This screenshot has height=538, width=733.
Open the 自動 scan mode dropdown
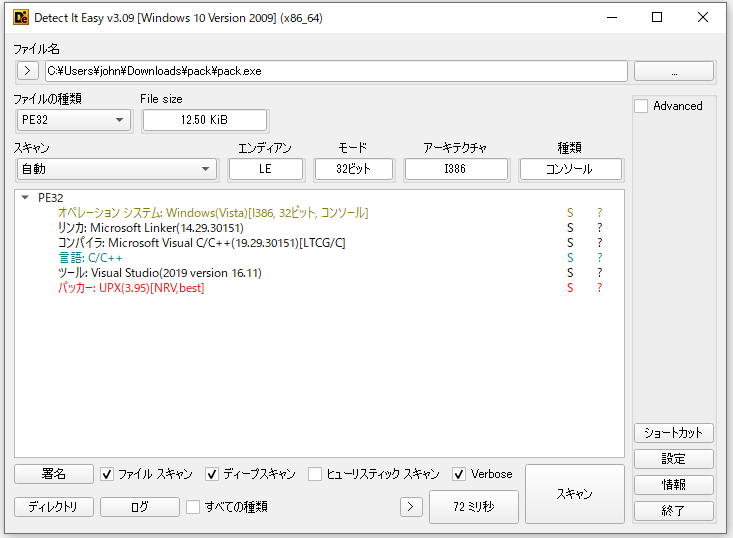[x=117, y=169]
